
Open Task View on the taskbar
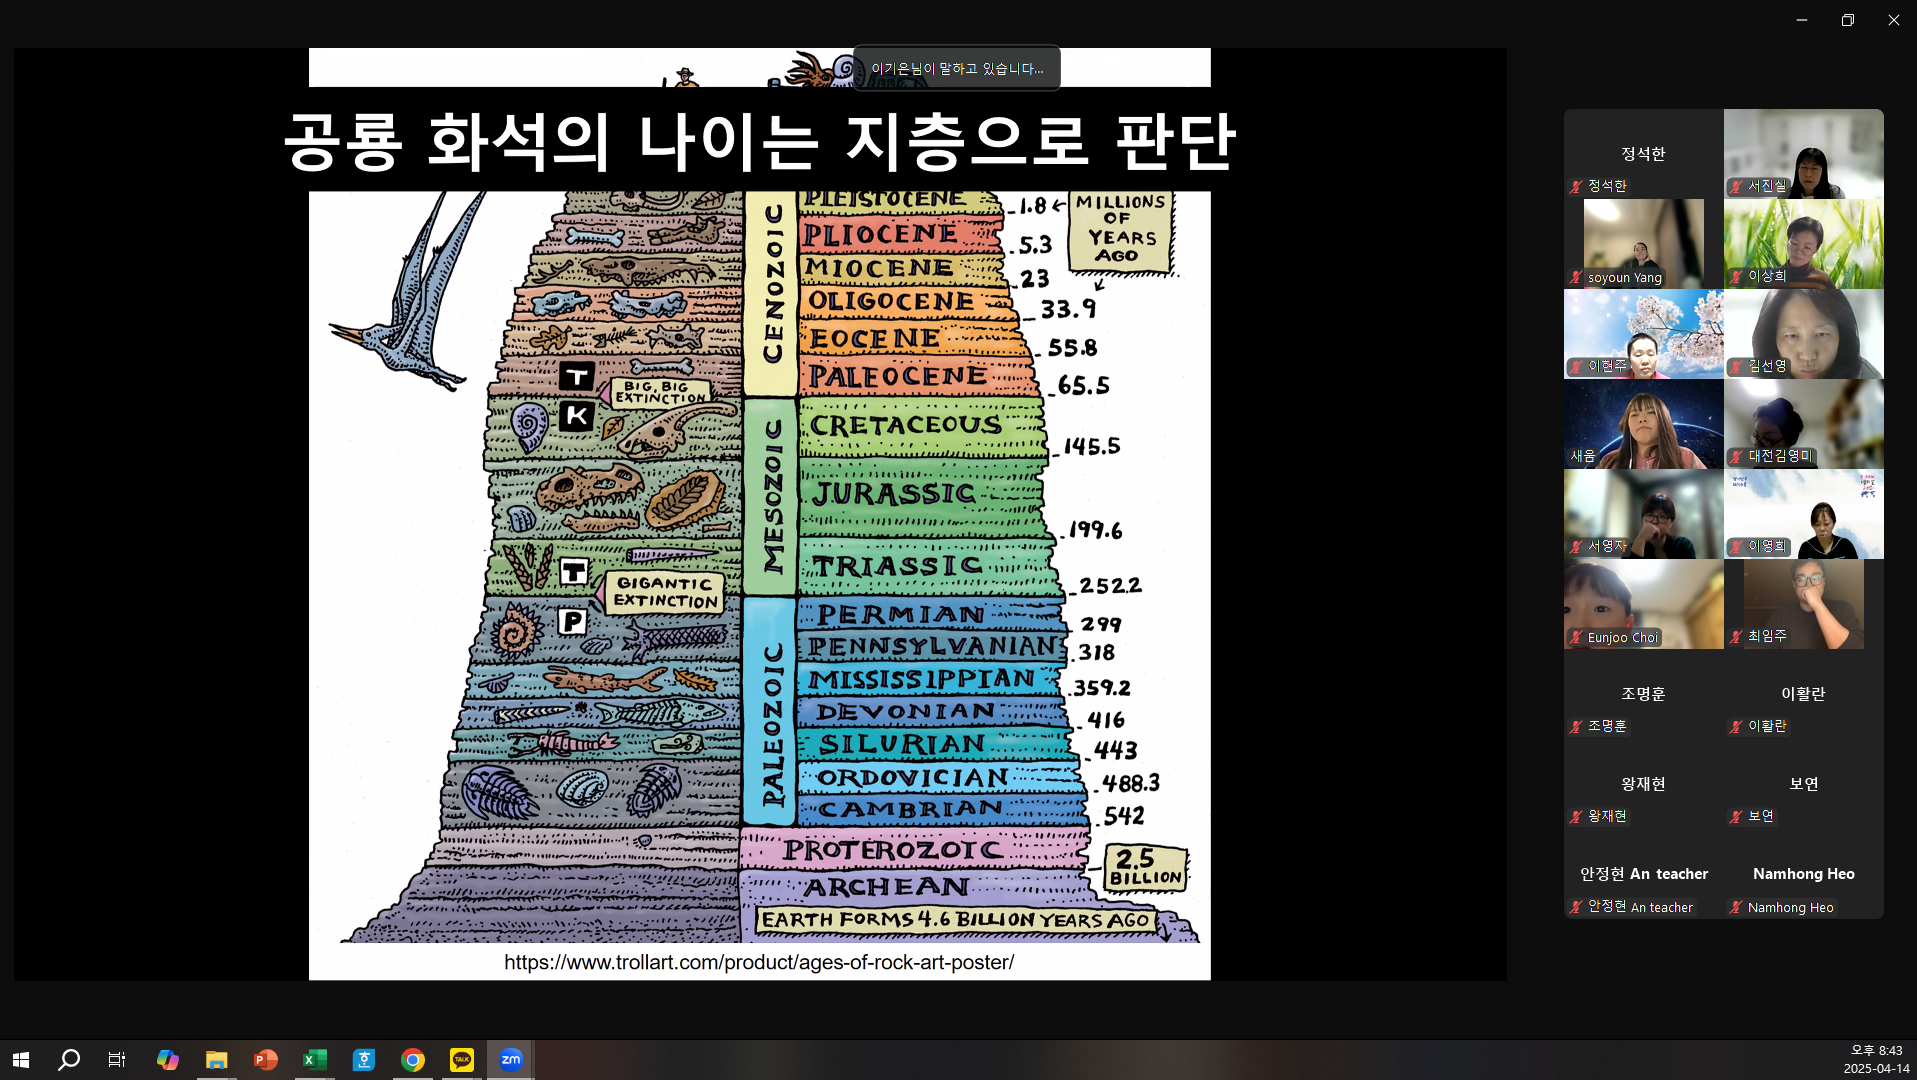[117, 1060]
